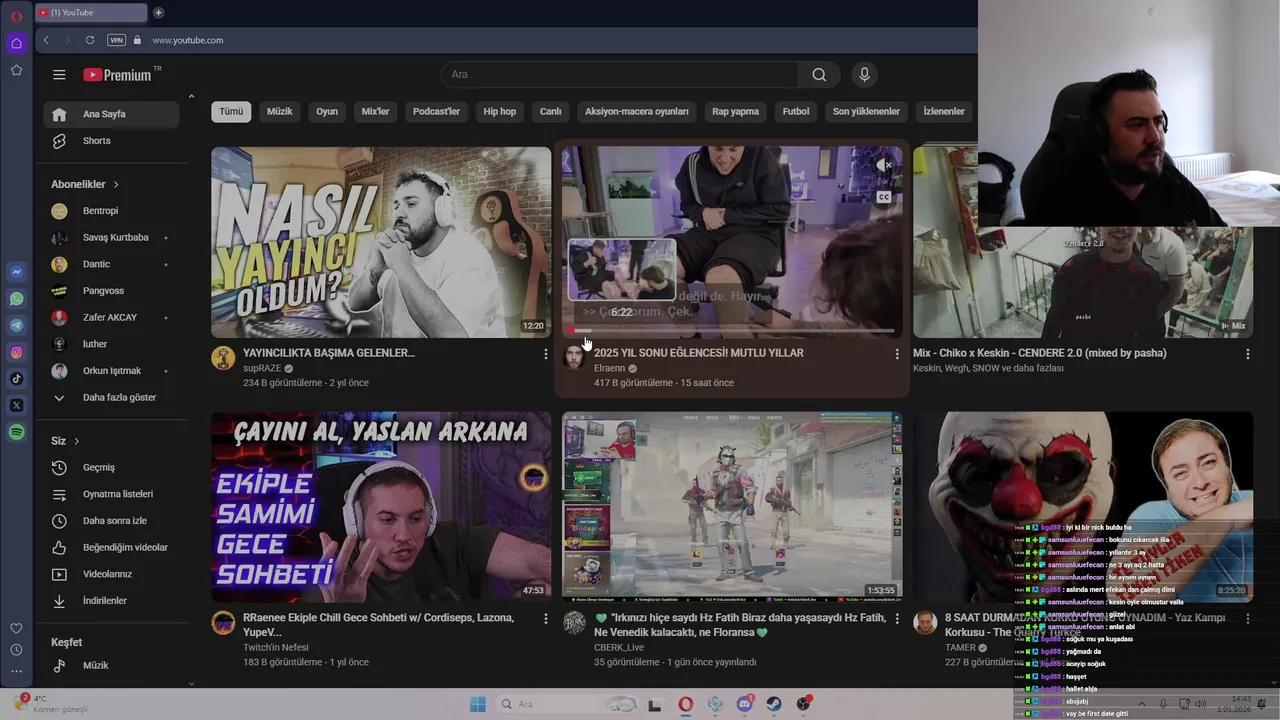Expand the Siz section arrow
Viewport: 1280px width, 720px height.
pos(76,441)
